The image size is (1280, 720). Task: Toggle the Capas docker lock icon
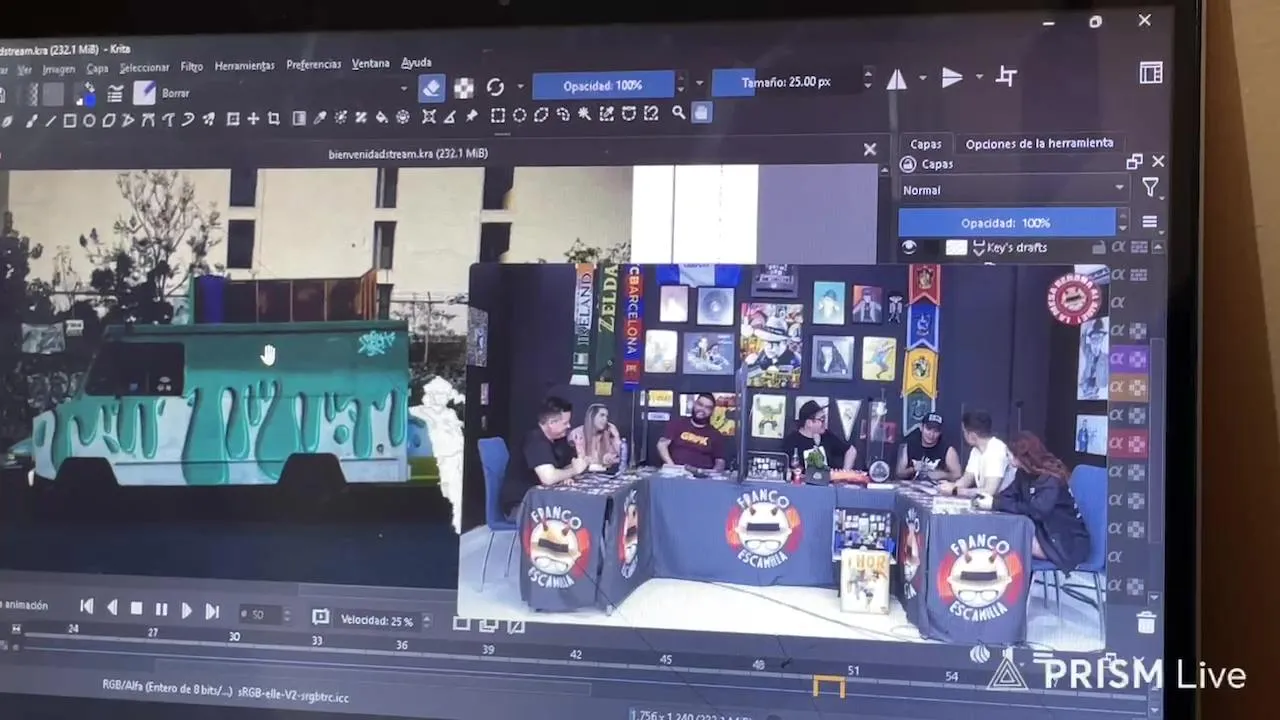907,164
